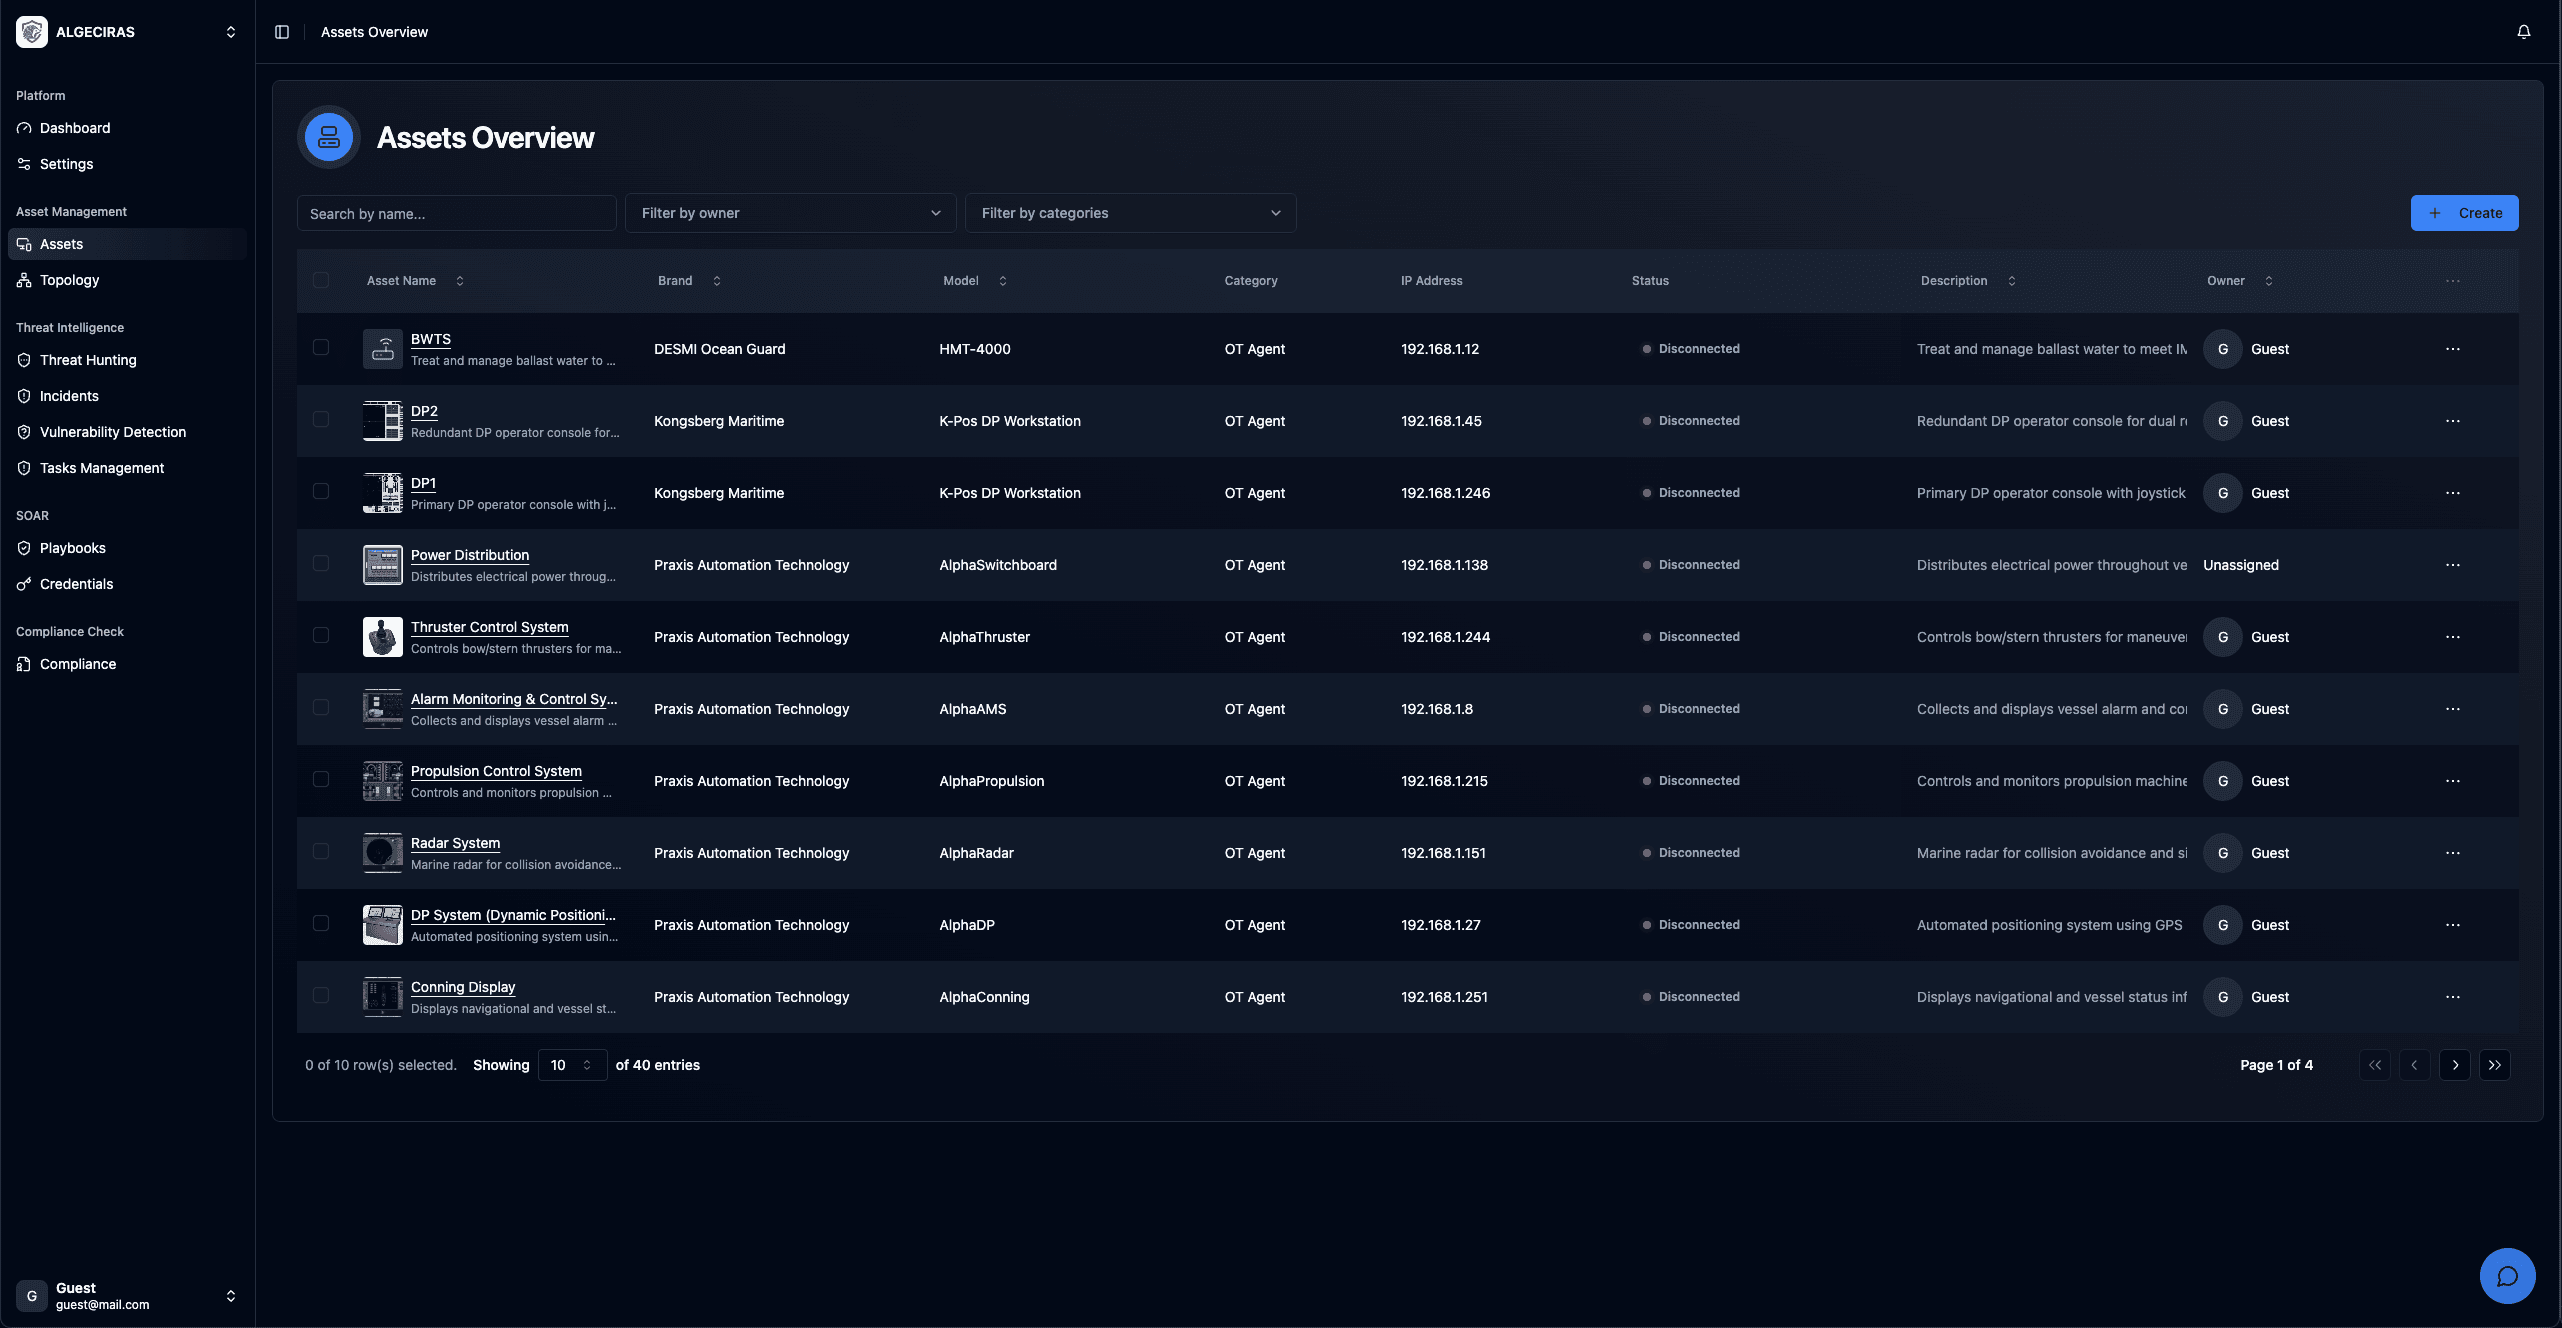Open the chat bubble button

(x=2507, y=1275)
